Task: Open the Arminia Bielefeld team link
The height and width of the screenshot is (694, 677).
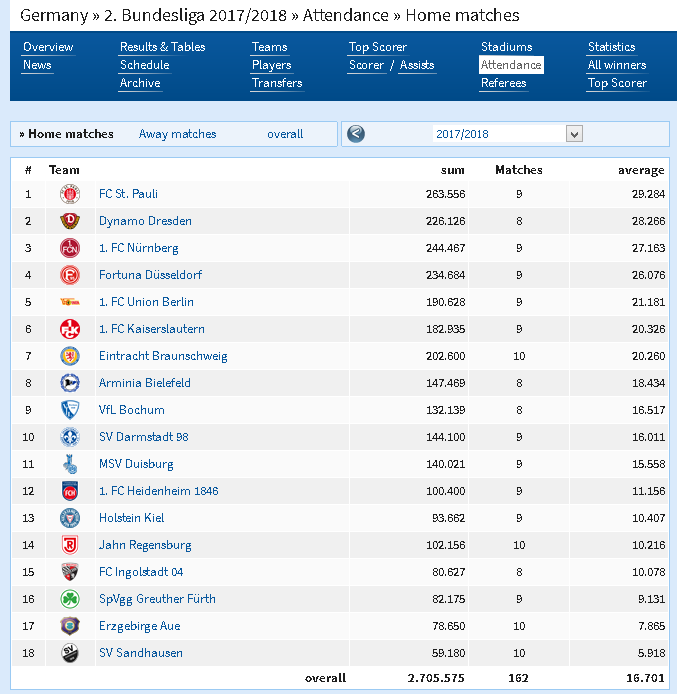Action: click(x=145, y=383)
